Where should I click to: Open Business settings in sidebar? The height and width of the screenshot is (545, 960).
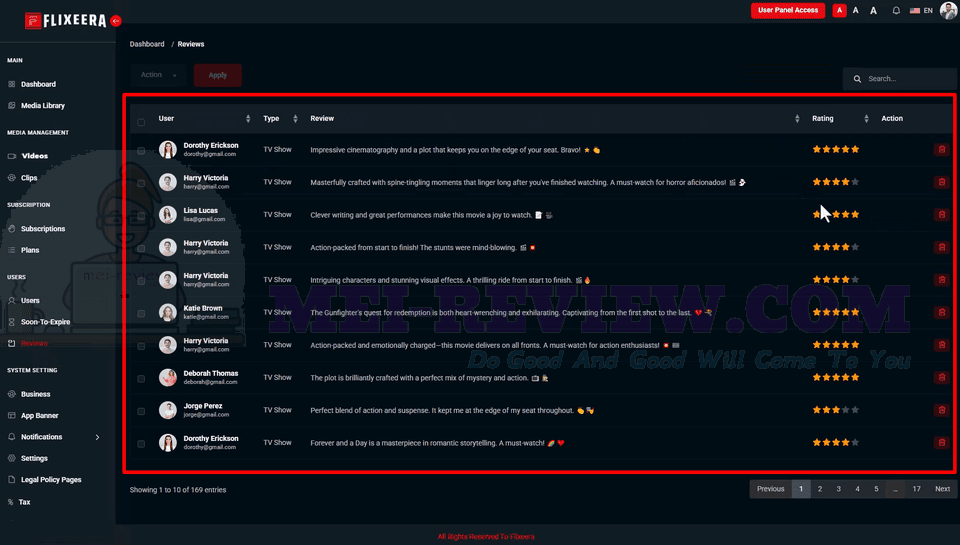[36, 394]
